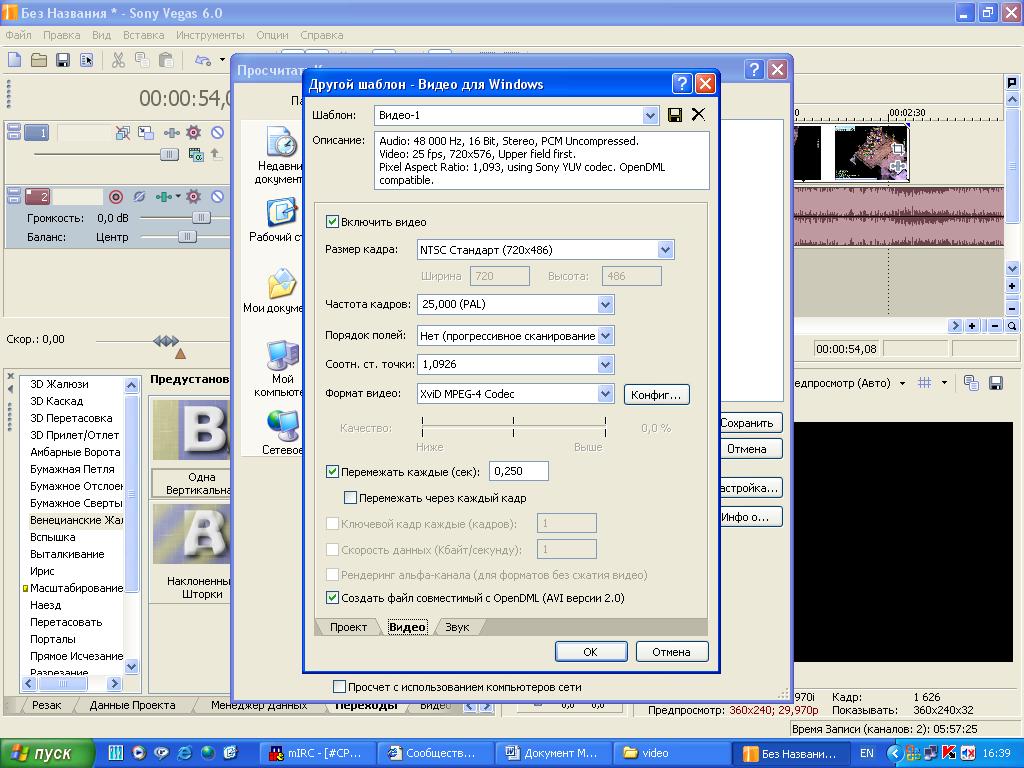1024x768 pixels.
Task: Open the Частота кадров dropdown
Action: coord(605,304)
